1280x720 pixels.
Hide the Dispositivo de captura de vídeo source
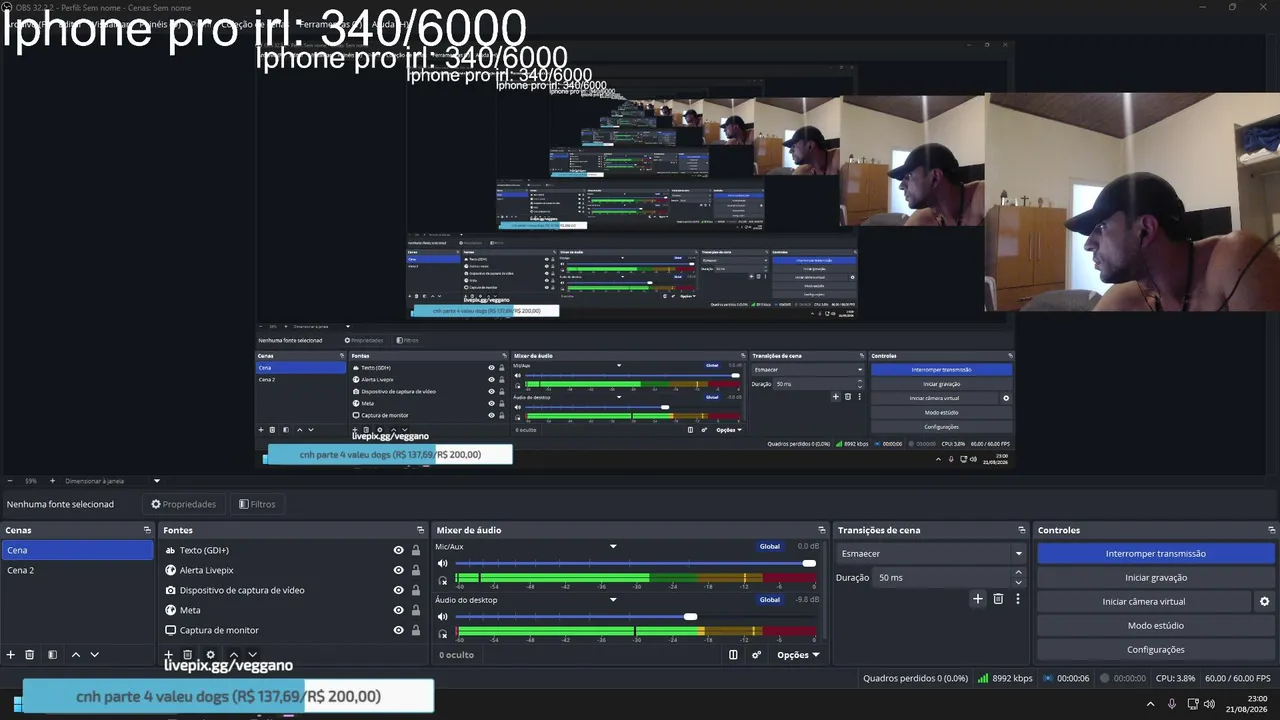399,590
